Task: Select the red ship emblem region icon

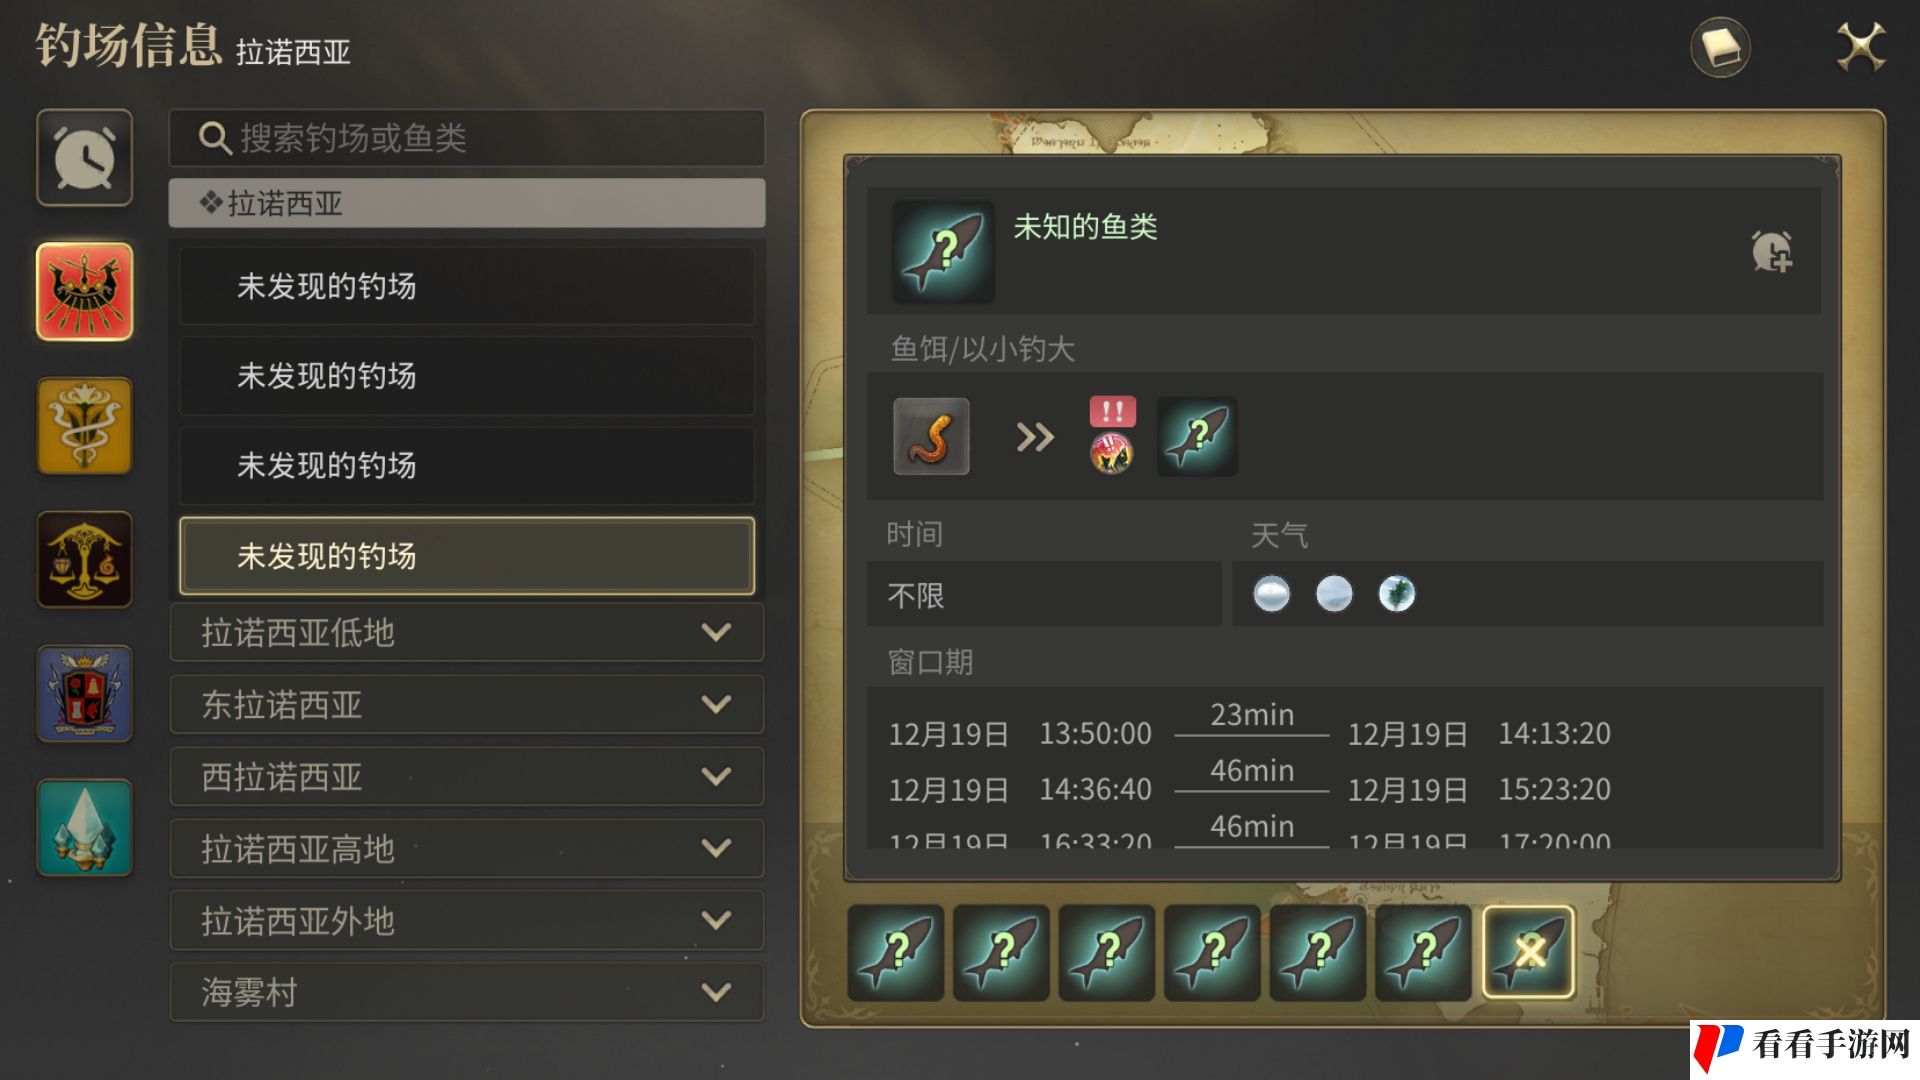Action: click(x=85, y=292)
